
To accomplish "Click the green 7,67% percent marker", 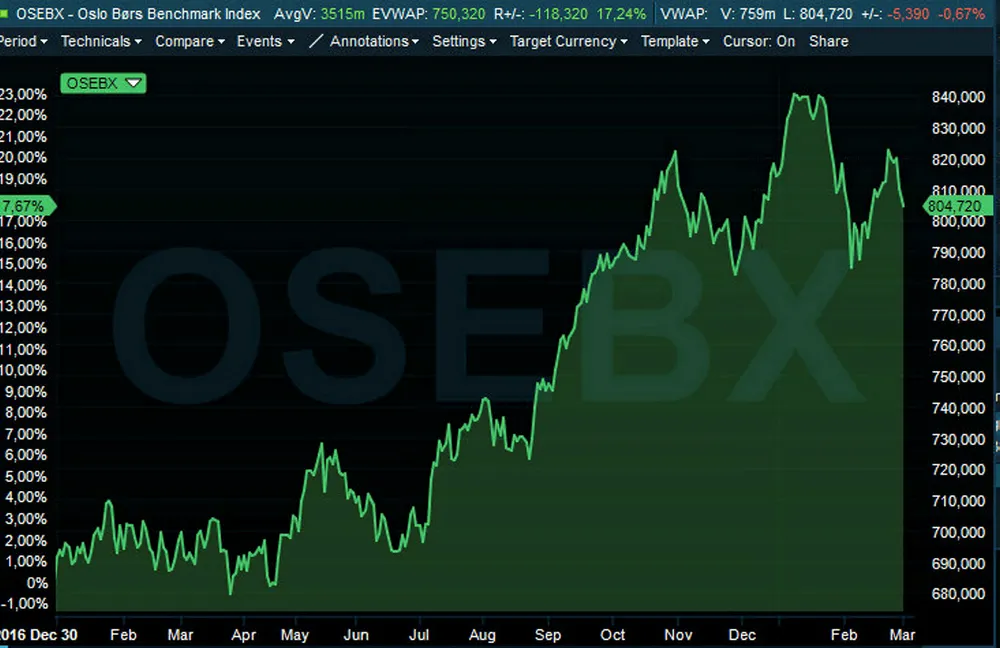I will pyautogui.click(x=26, y=206).
